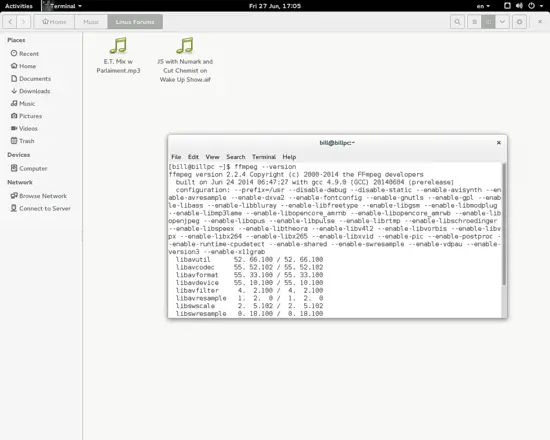Viewport: 550px width, 440px height.
Task: Open Documents in the sidebar
Action: pyautogui.click(x=31, y=79)
